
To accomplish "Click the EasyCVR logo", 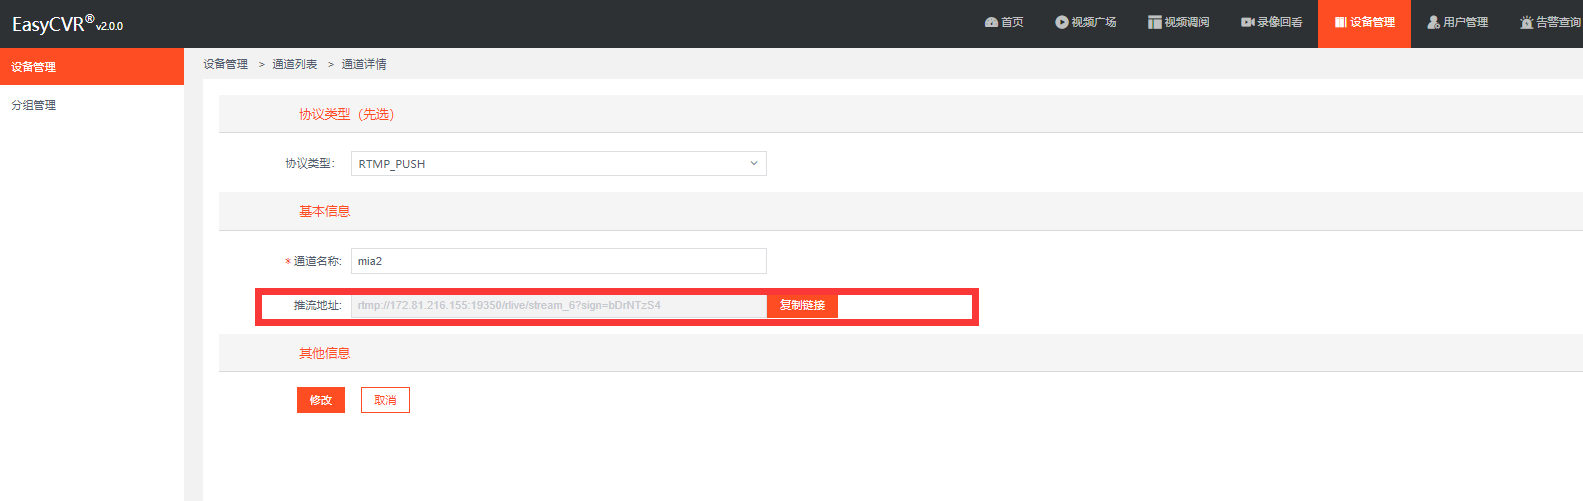I will coord(67,24).
